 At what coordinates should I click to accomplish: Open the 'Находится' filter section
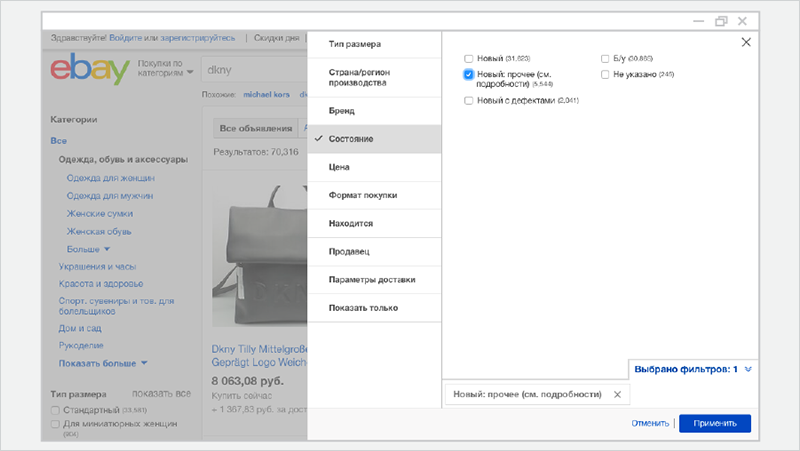click(x=374, y=223)
